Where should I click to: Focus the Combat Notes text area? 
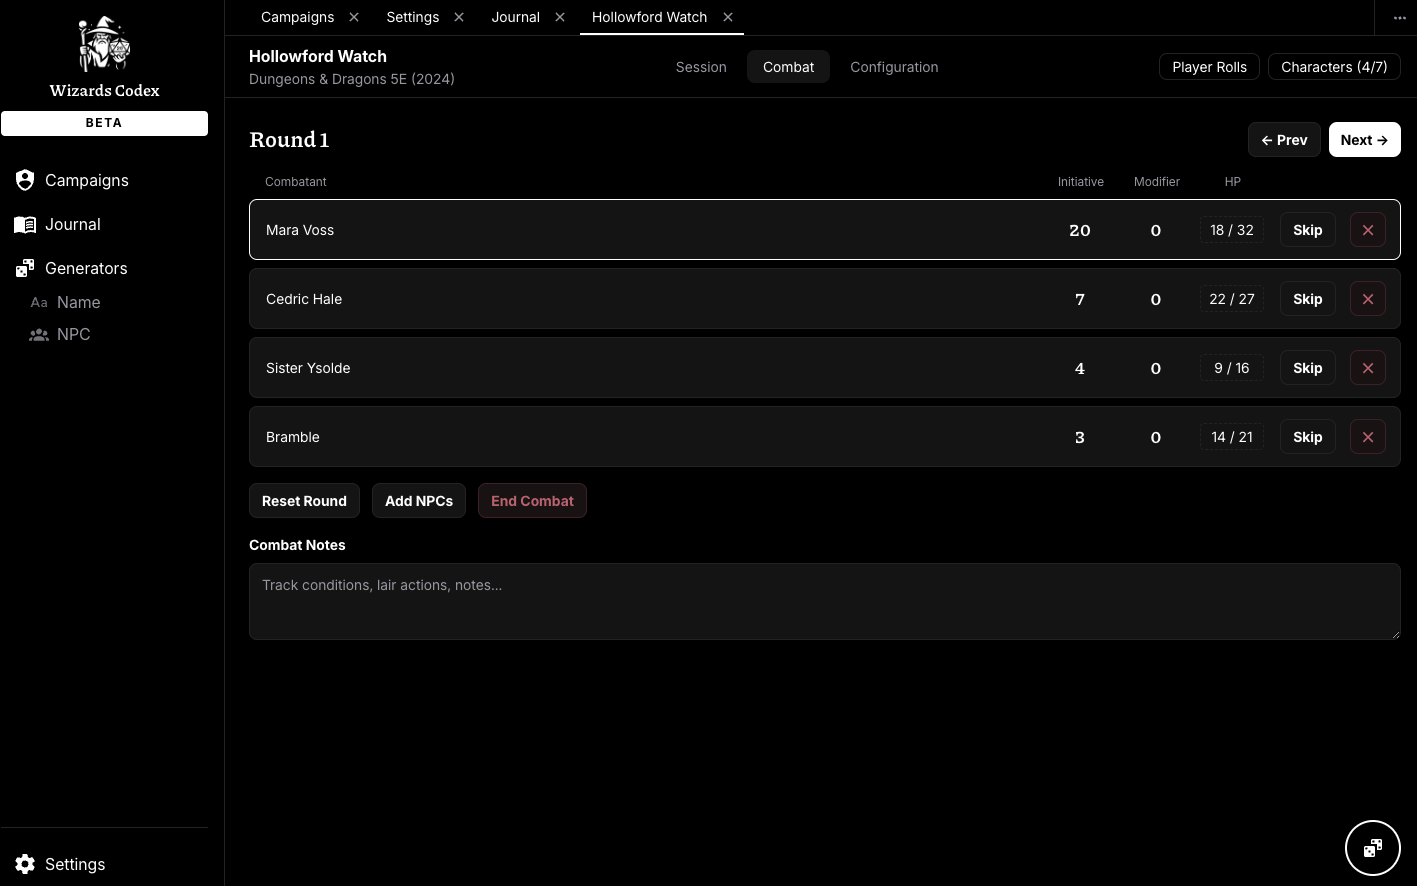click(825, 601)
